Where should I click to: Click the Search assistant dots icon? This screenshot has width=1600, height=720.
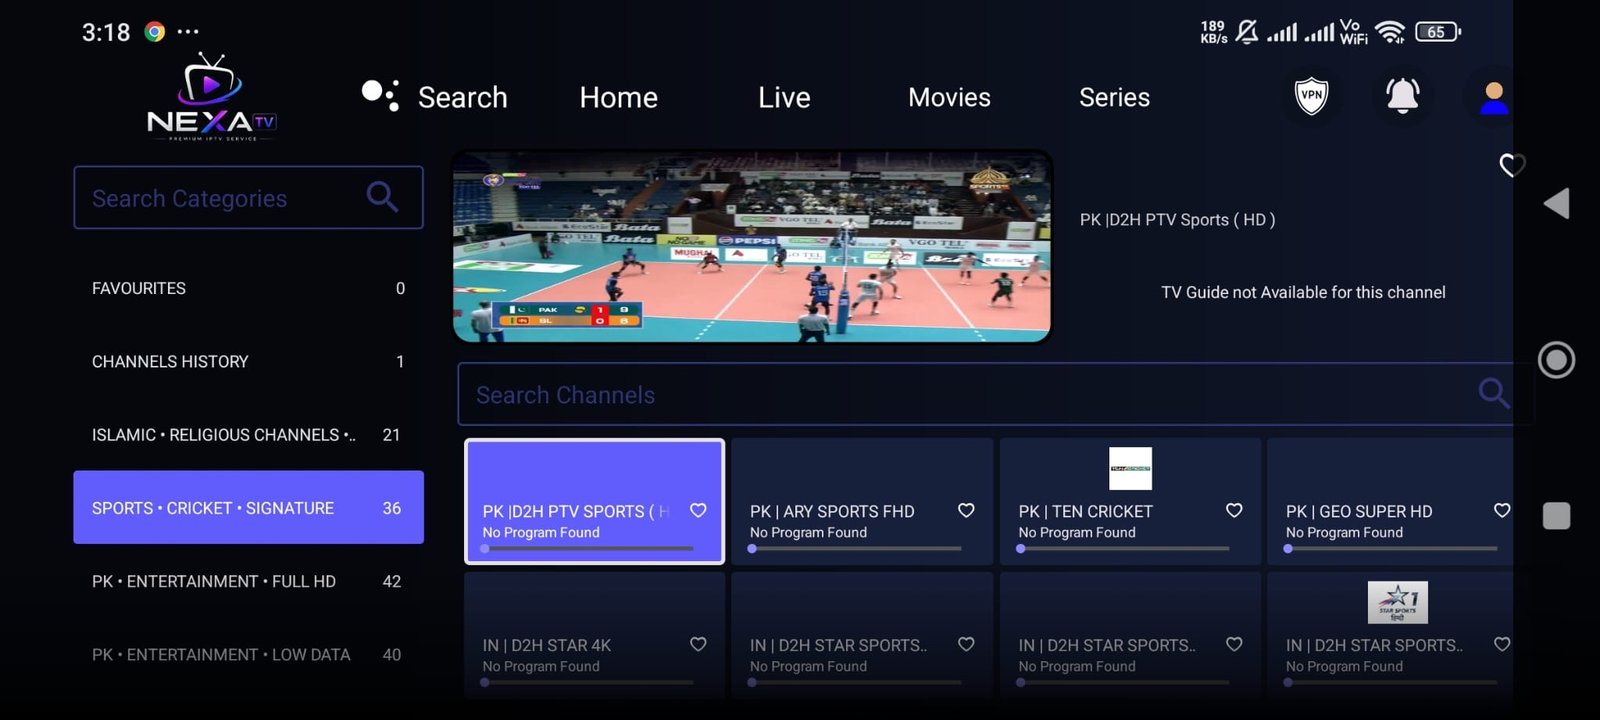[x=380, y=95]
